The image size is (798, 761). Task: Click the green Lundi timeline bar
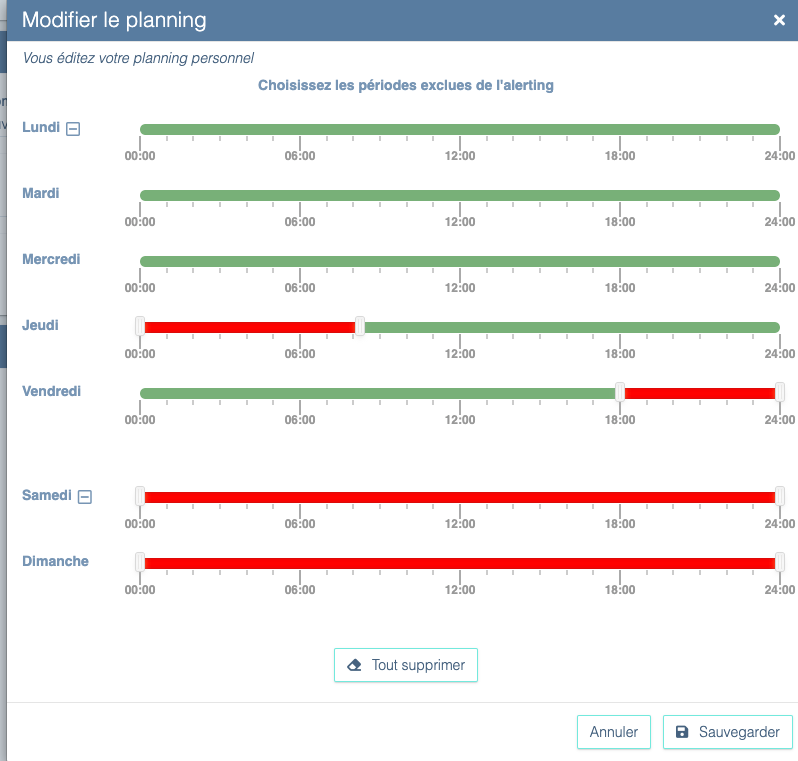[460, 129]
